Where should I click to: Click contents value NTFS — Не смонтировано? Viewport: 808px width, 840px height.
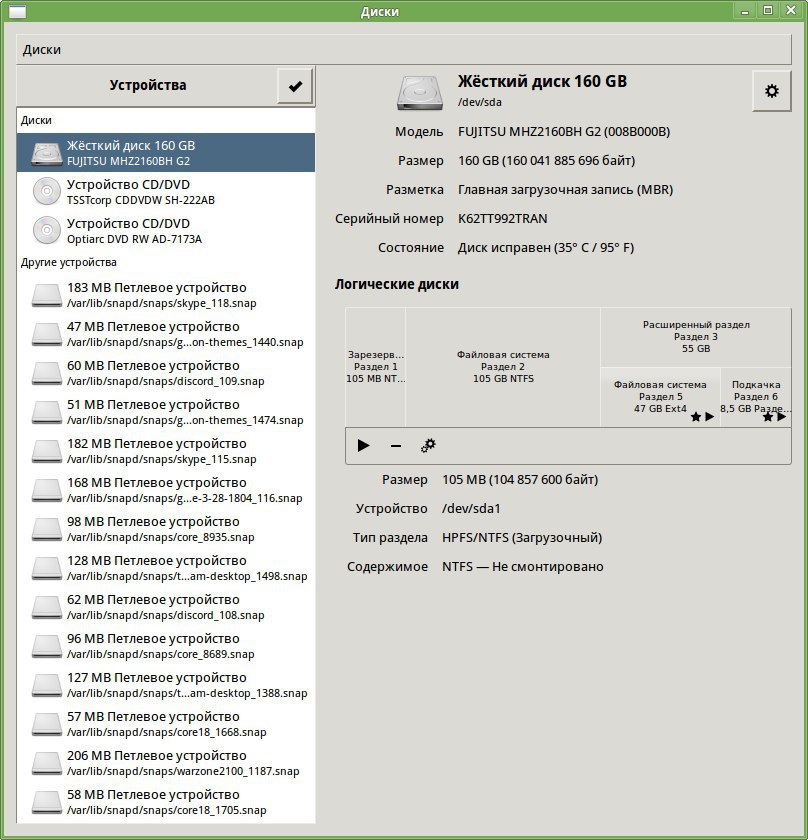(522, 566)
